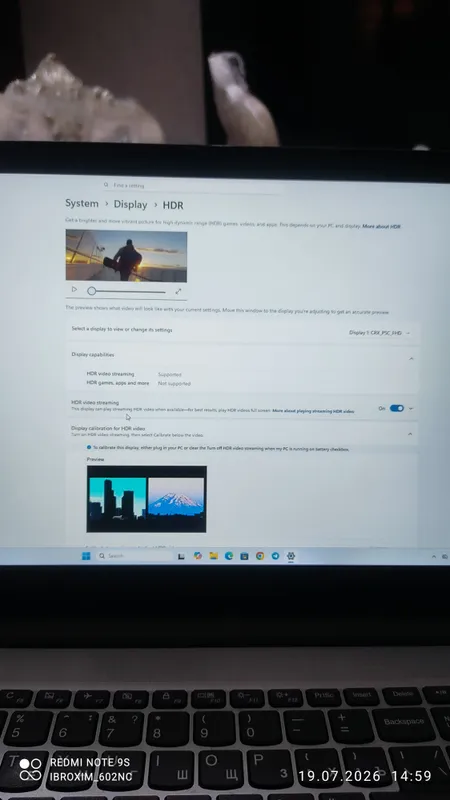Expand the HDR preview video fullscreen
Image resolution: width=450 pixels, height=800 pixels.
point(178,291)
